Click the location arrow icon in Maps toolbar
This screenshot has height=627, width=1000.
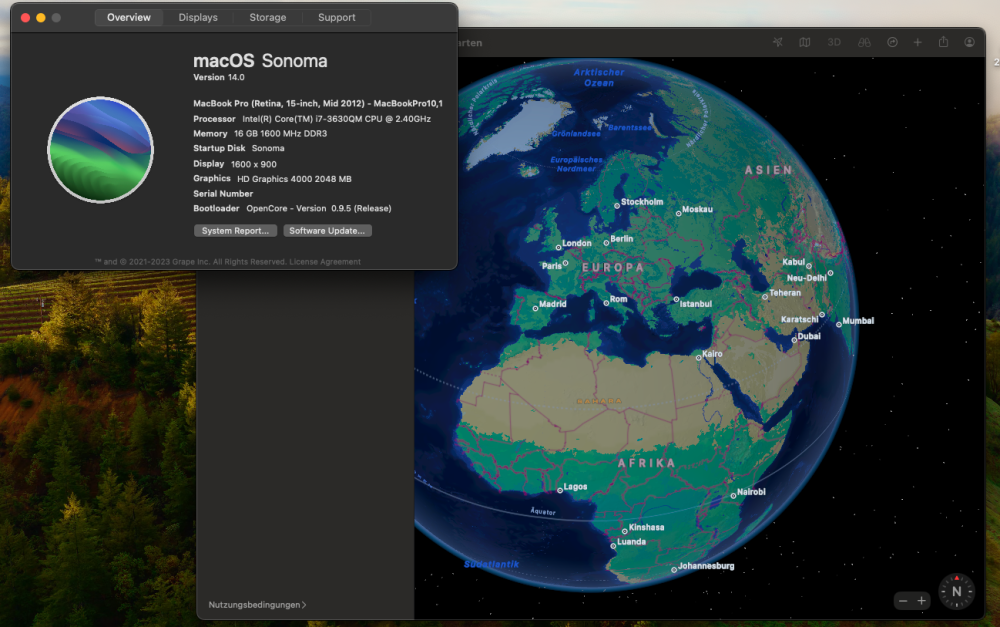tap(777, 42)
